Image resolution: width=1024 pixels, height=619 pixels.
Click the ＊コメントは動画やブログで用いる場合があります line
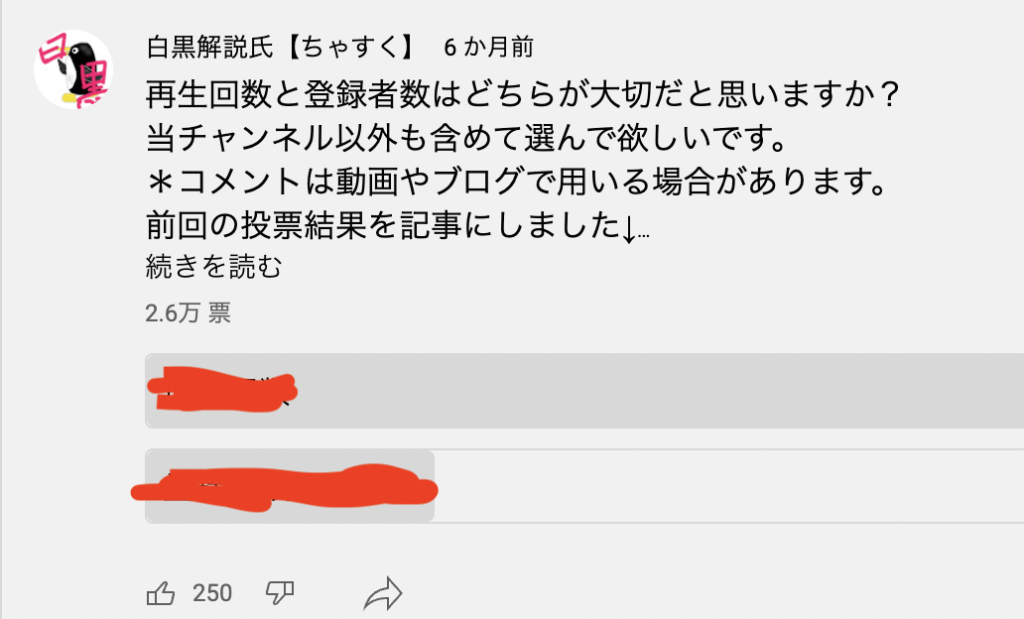pos(516,182)
